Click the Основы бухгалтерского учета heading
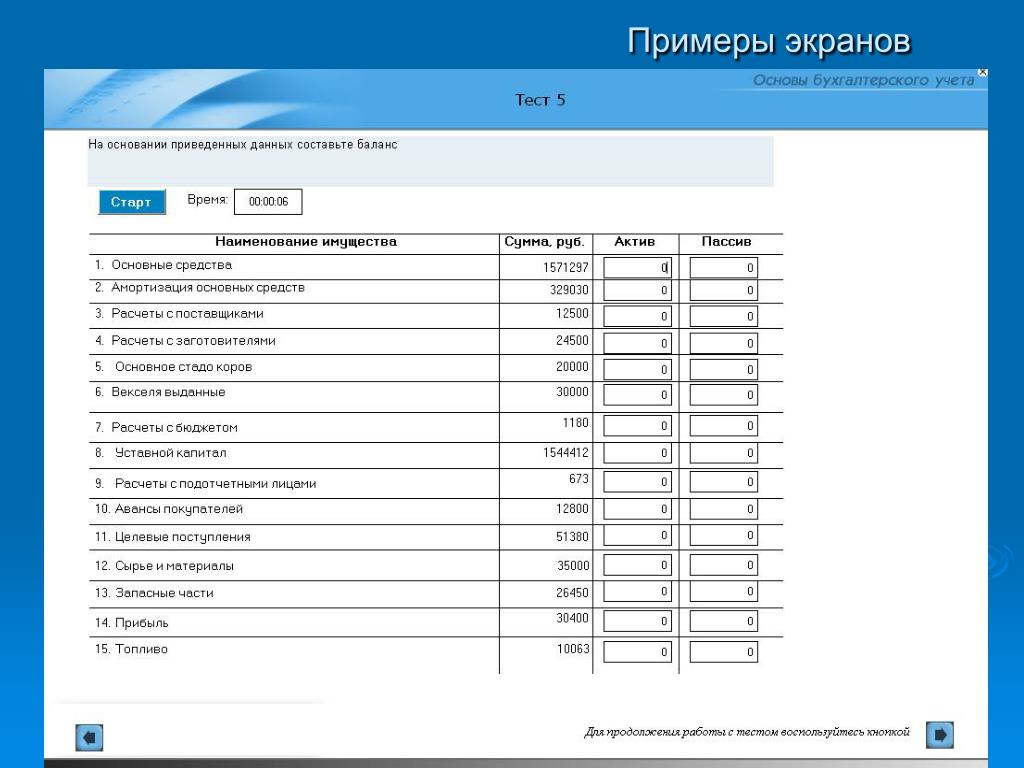The image size is (1024, 768). (x=863, y=80)
